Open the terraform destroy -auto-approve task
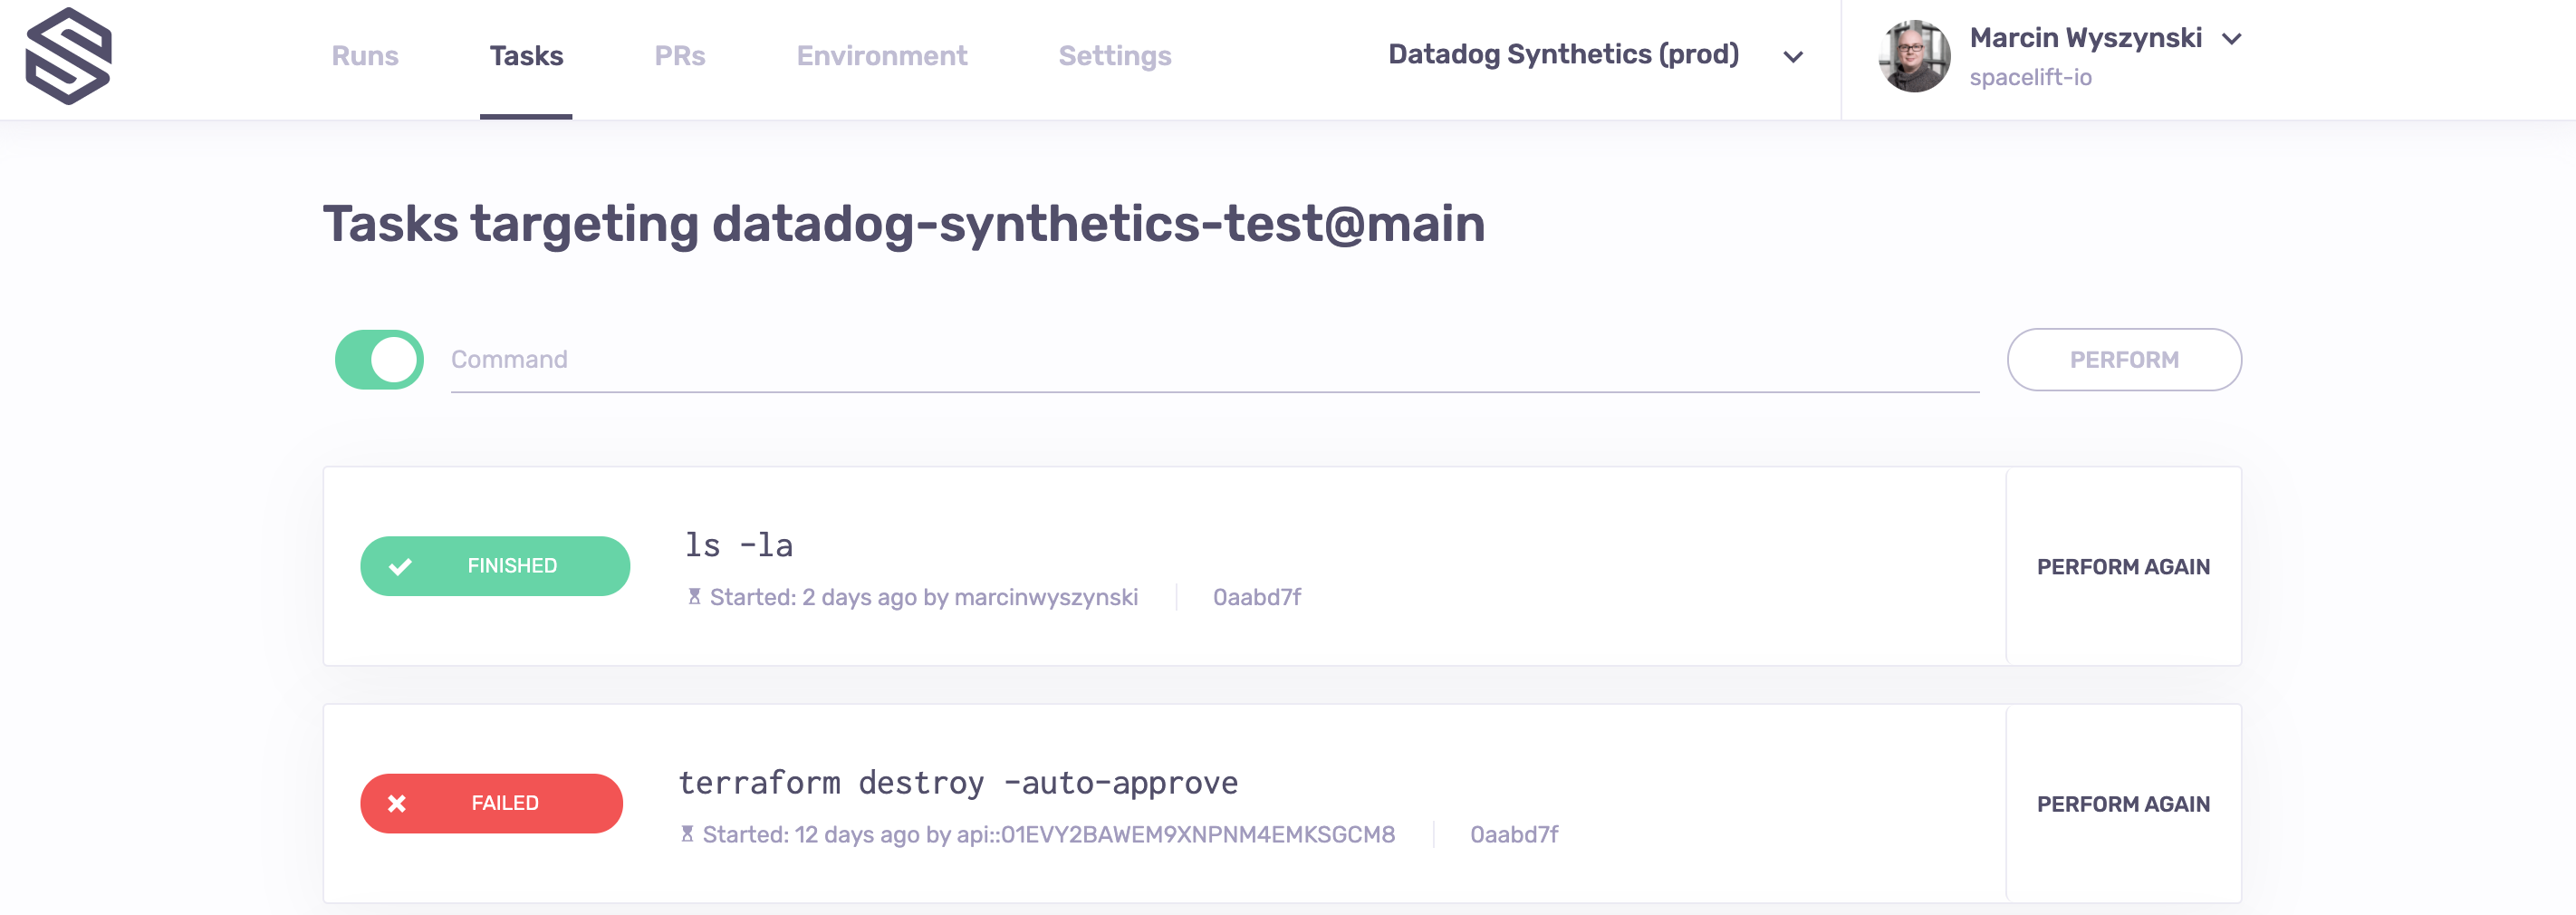 tap(958, 783)
